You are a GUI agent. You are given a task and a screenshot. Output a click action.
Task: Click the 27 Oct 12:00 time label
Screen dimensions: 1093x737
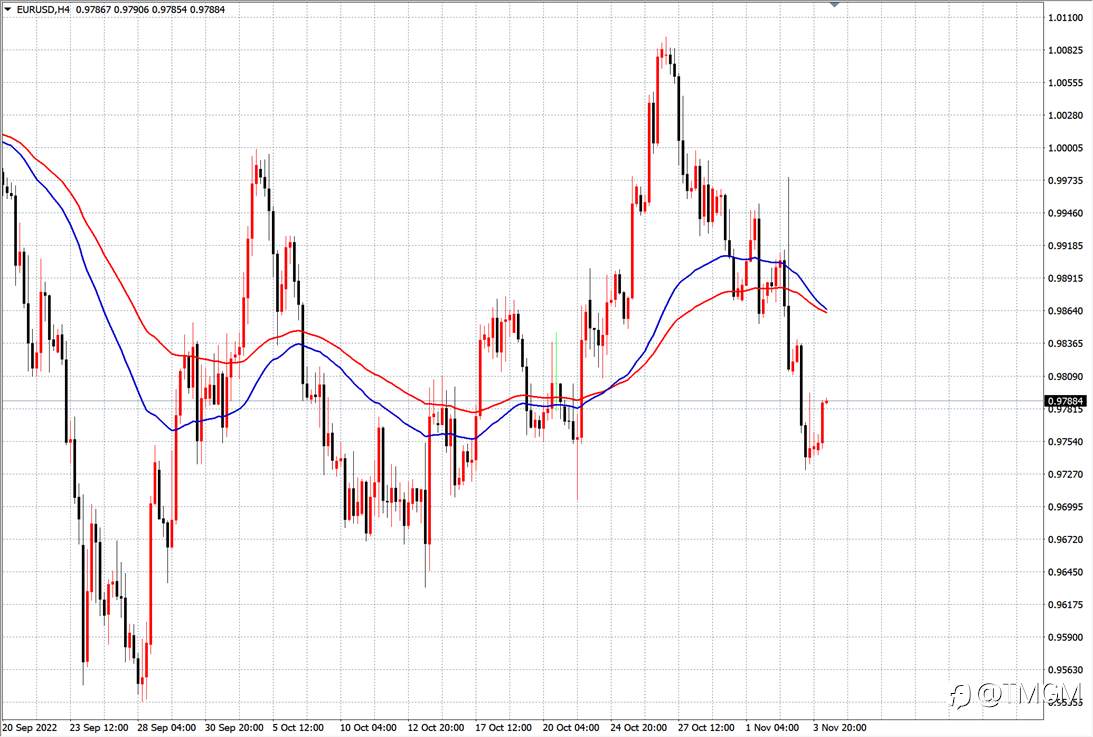pyautogui.click(x=706, y=728)
